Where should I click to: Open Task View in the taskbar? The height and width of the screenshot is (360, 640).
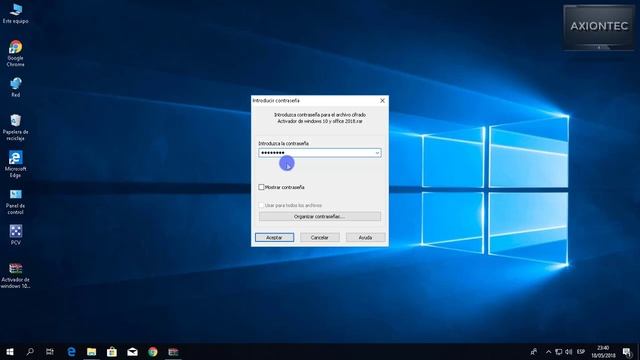point(50,351)
